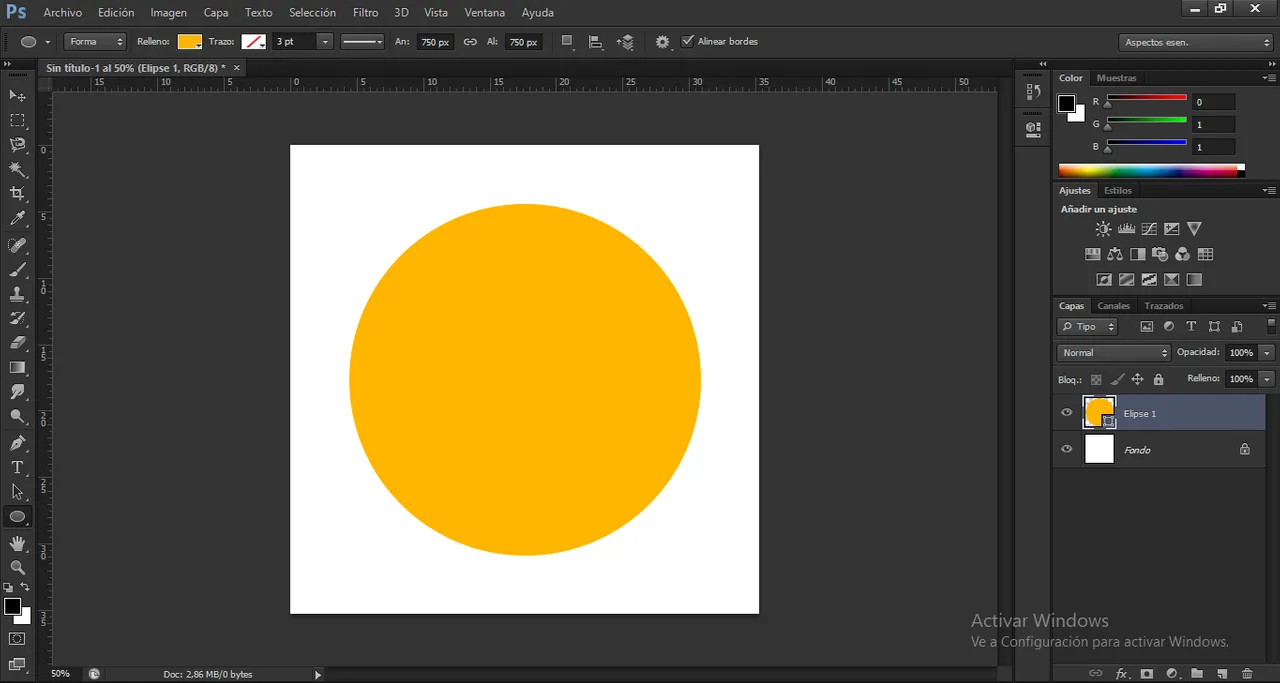This screenshot has height=683, width=1280.
Task: Select the Clone Stamp tool
Action: (x=17, y=294)
